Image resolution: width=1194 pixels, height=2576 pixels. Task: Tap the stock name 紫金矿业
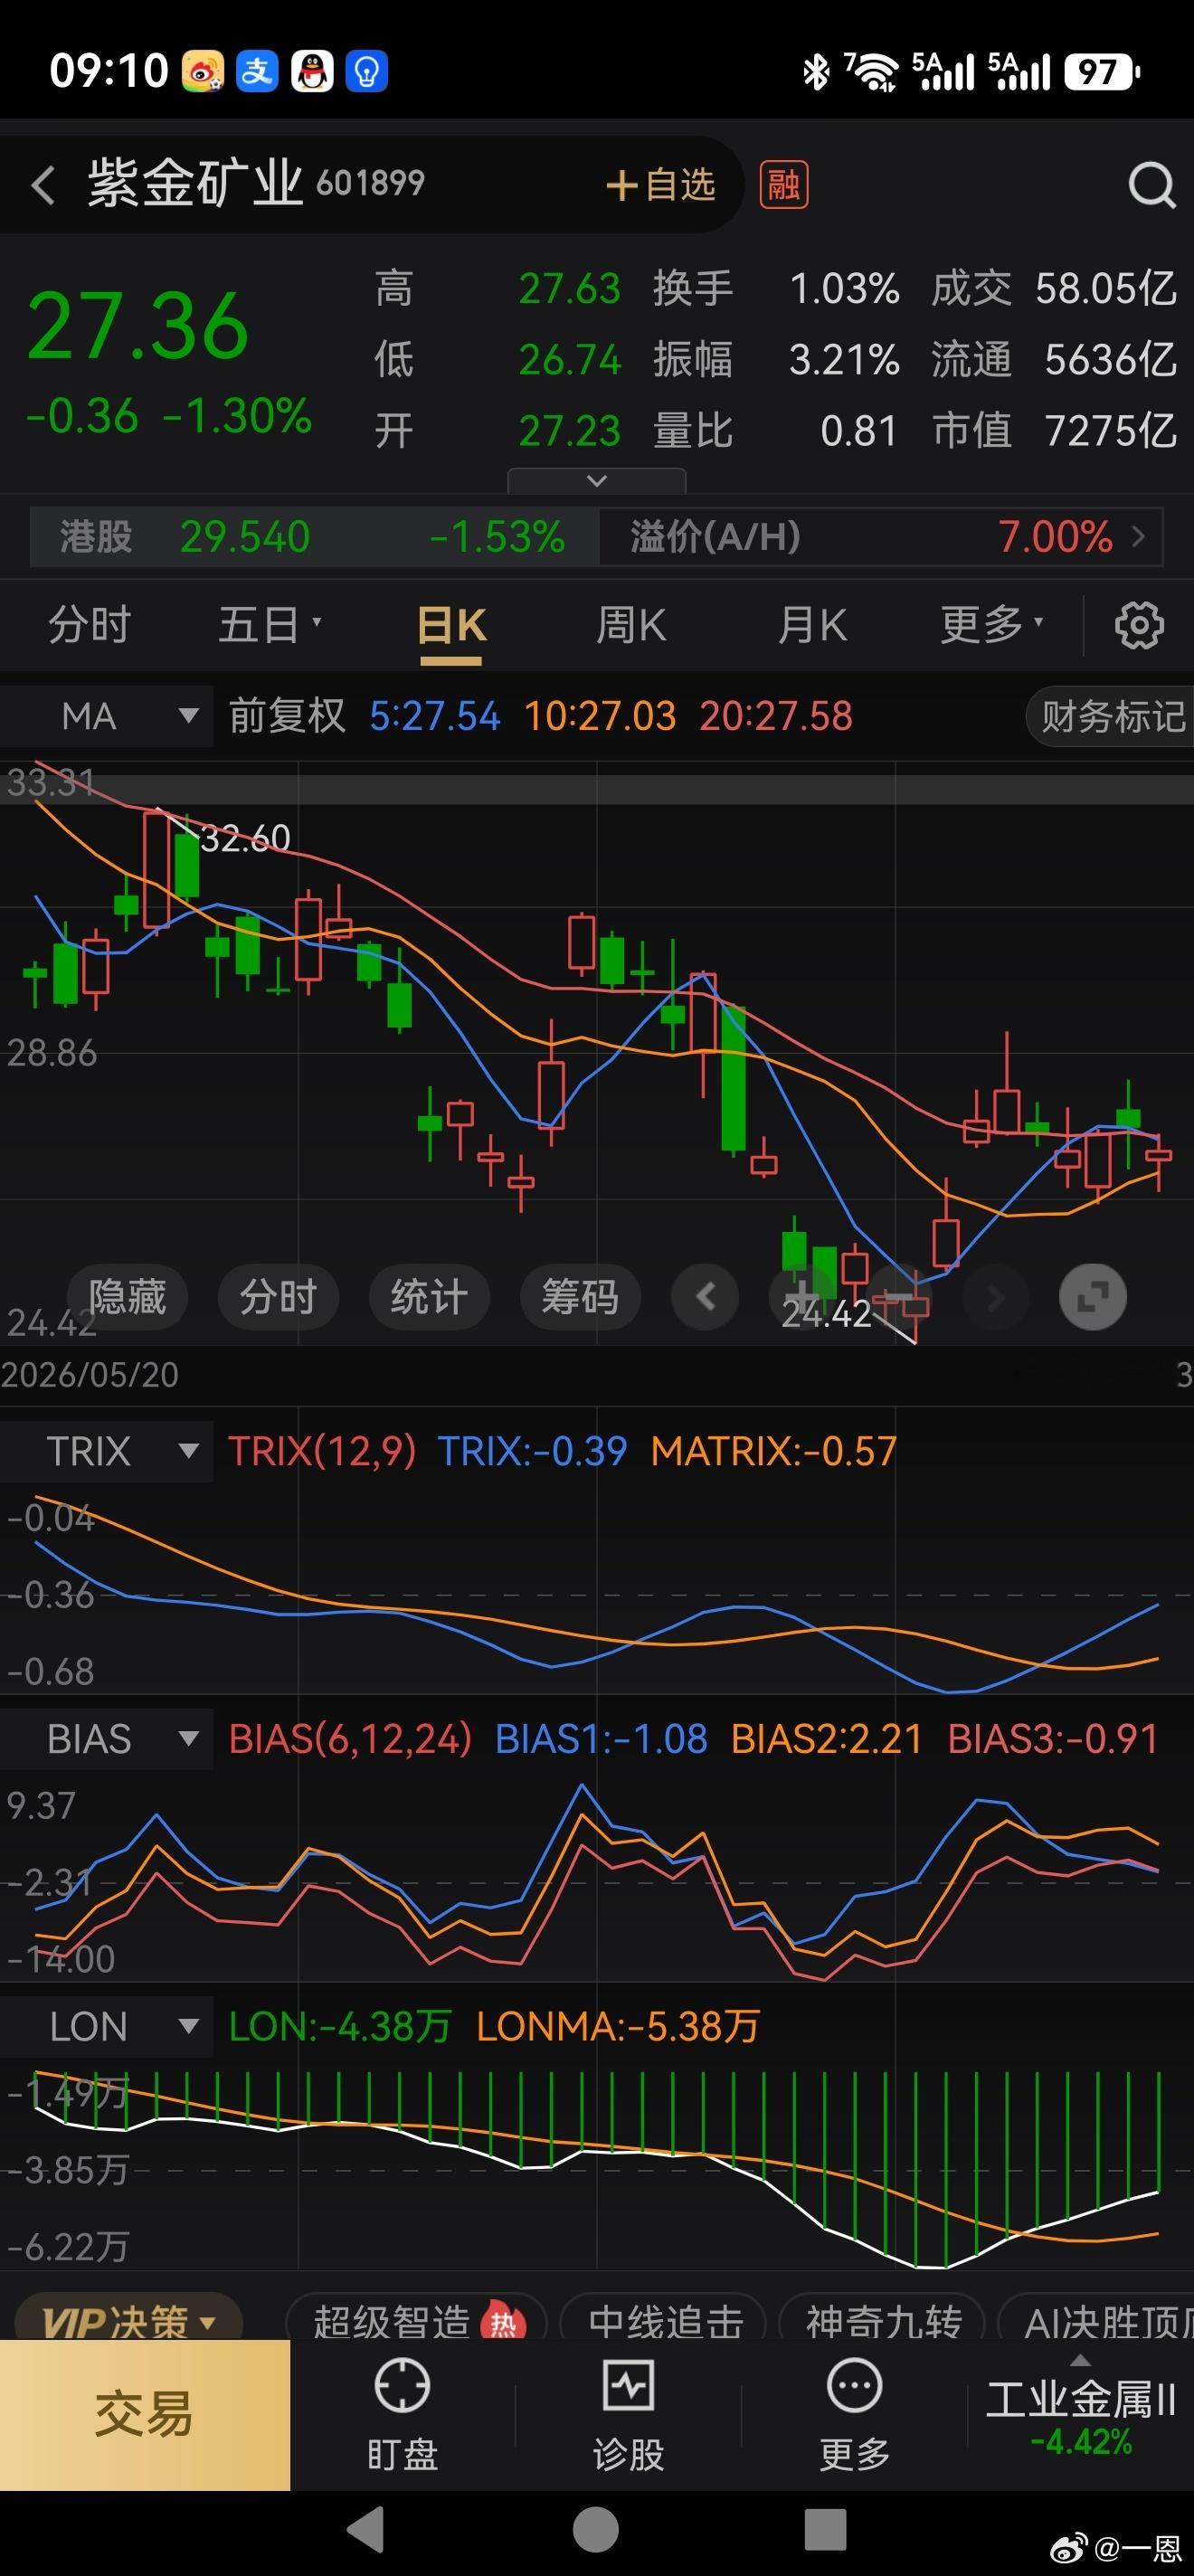tap(195, 183)
